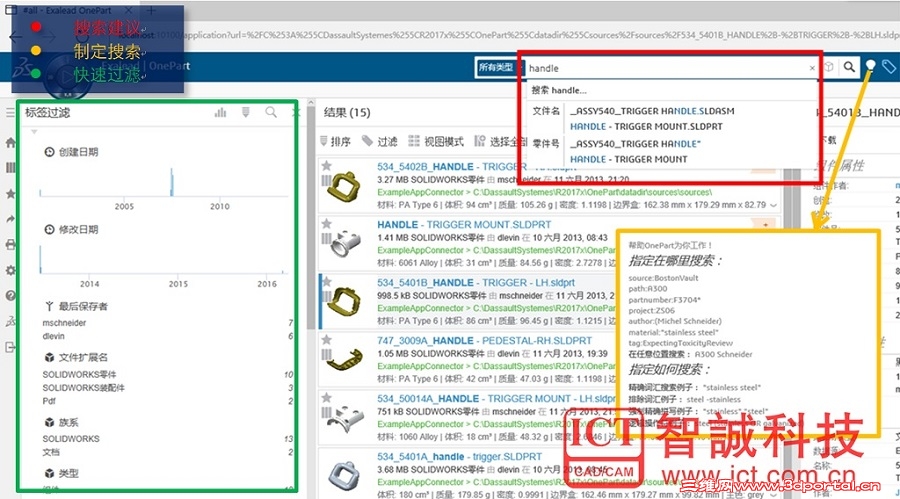Image resolution: width=900 pixels, height=499 pixels.
Task: Click the 创建日期 date histogram timeline
Action: pyautogui.click(x=164, y=183)
